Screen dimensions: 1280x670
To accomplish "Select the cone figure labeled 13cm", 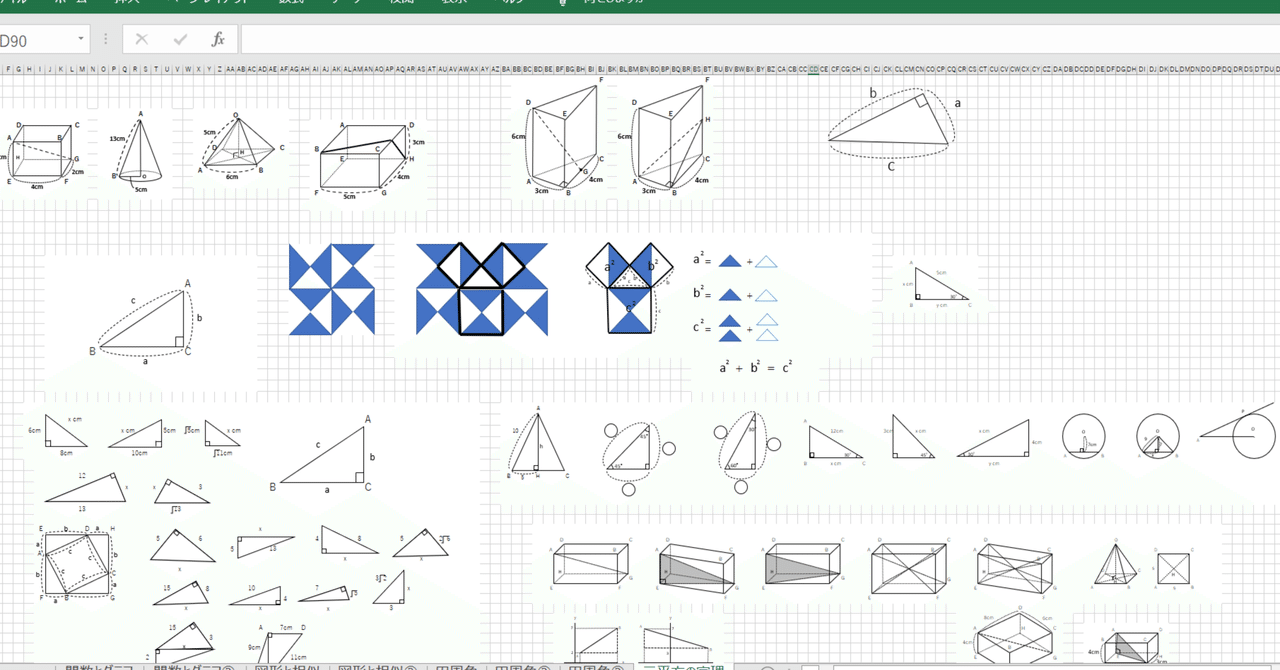I will tap(134, 152).
